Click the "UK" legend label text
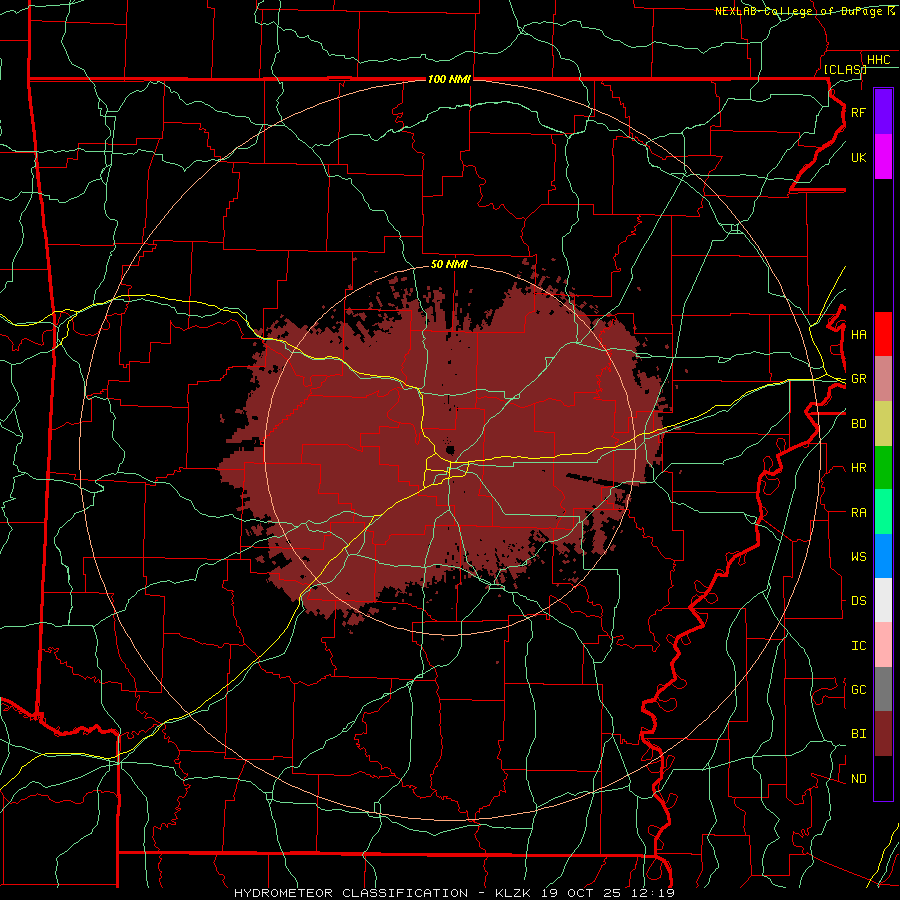Viewport: 900px width, 900px height. click(859, 157)
